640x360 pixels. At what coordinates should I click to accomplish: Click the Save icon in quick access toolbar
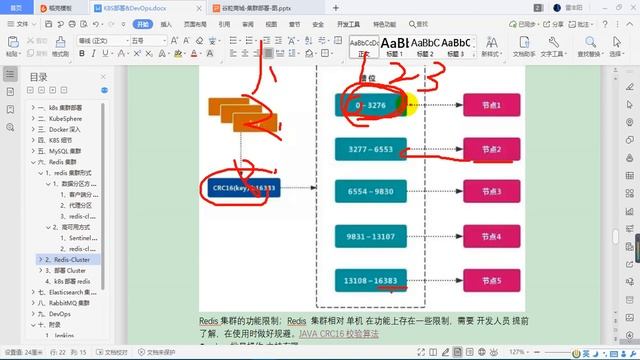(49, 24)
